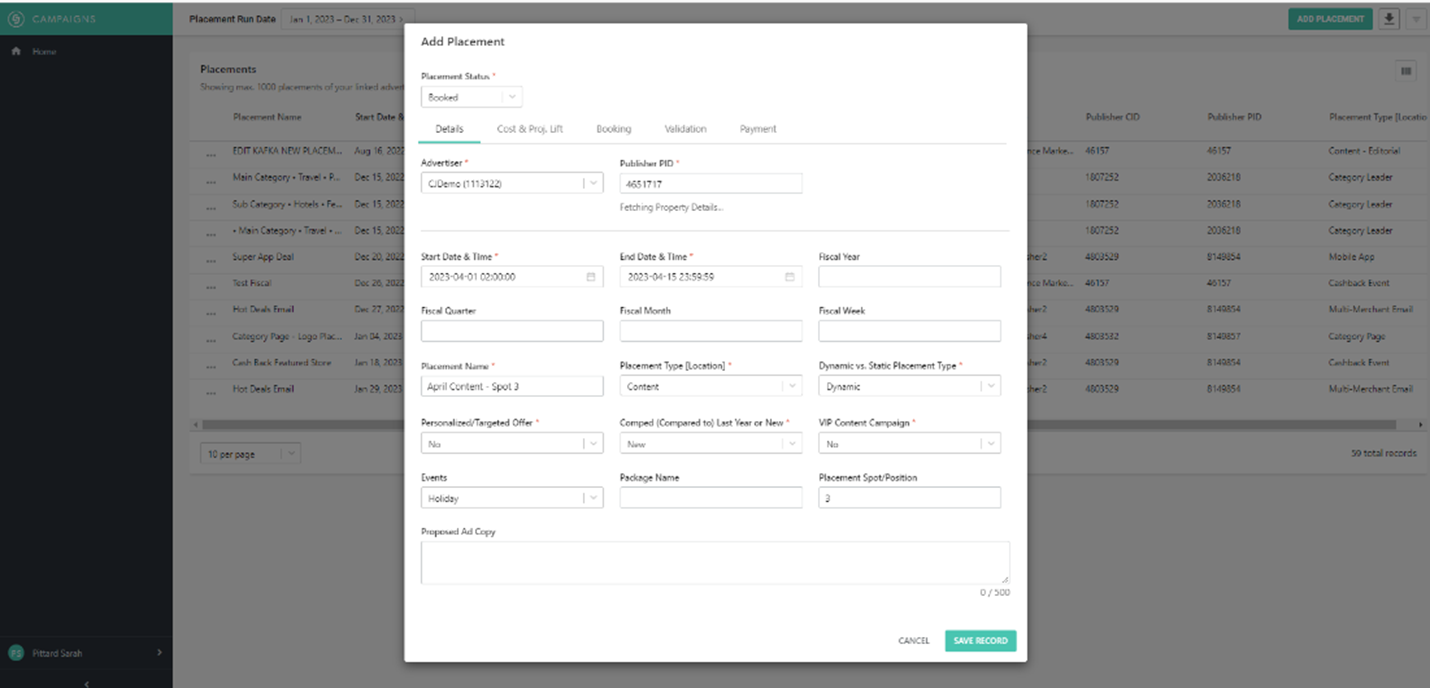Click the SAVE RECORD button
Image resolution: width=1430 pixels, height=688 pixels.
[980, 640]
